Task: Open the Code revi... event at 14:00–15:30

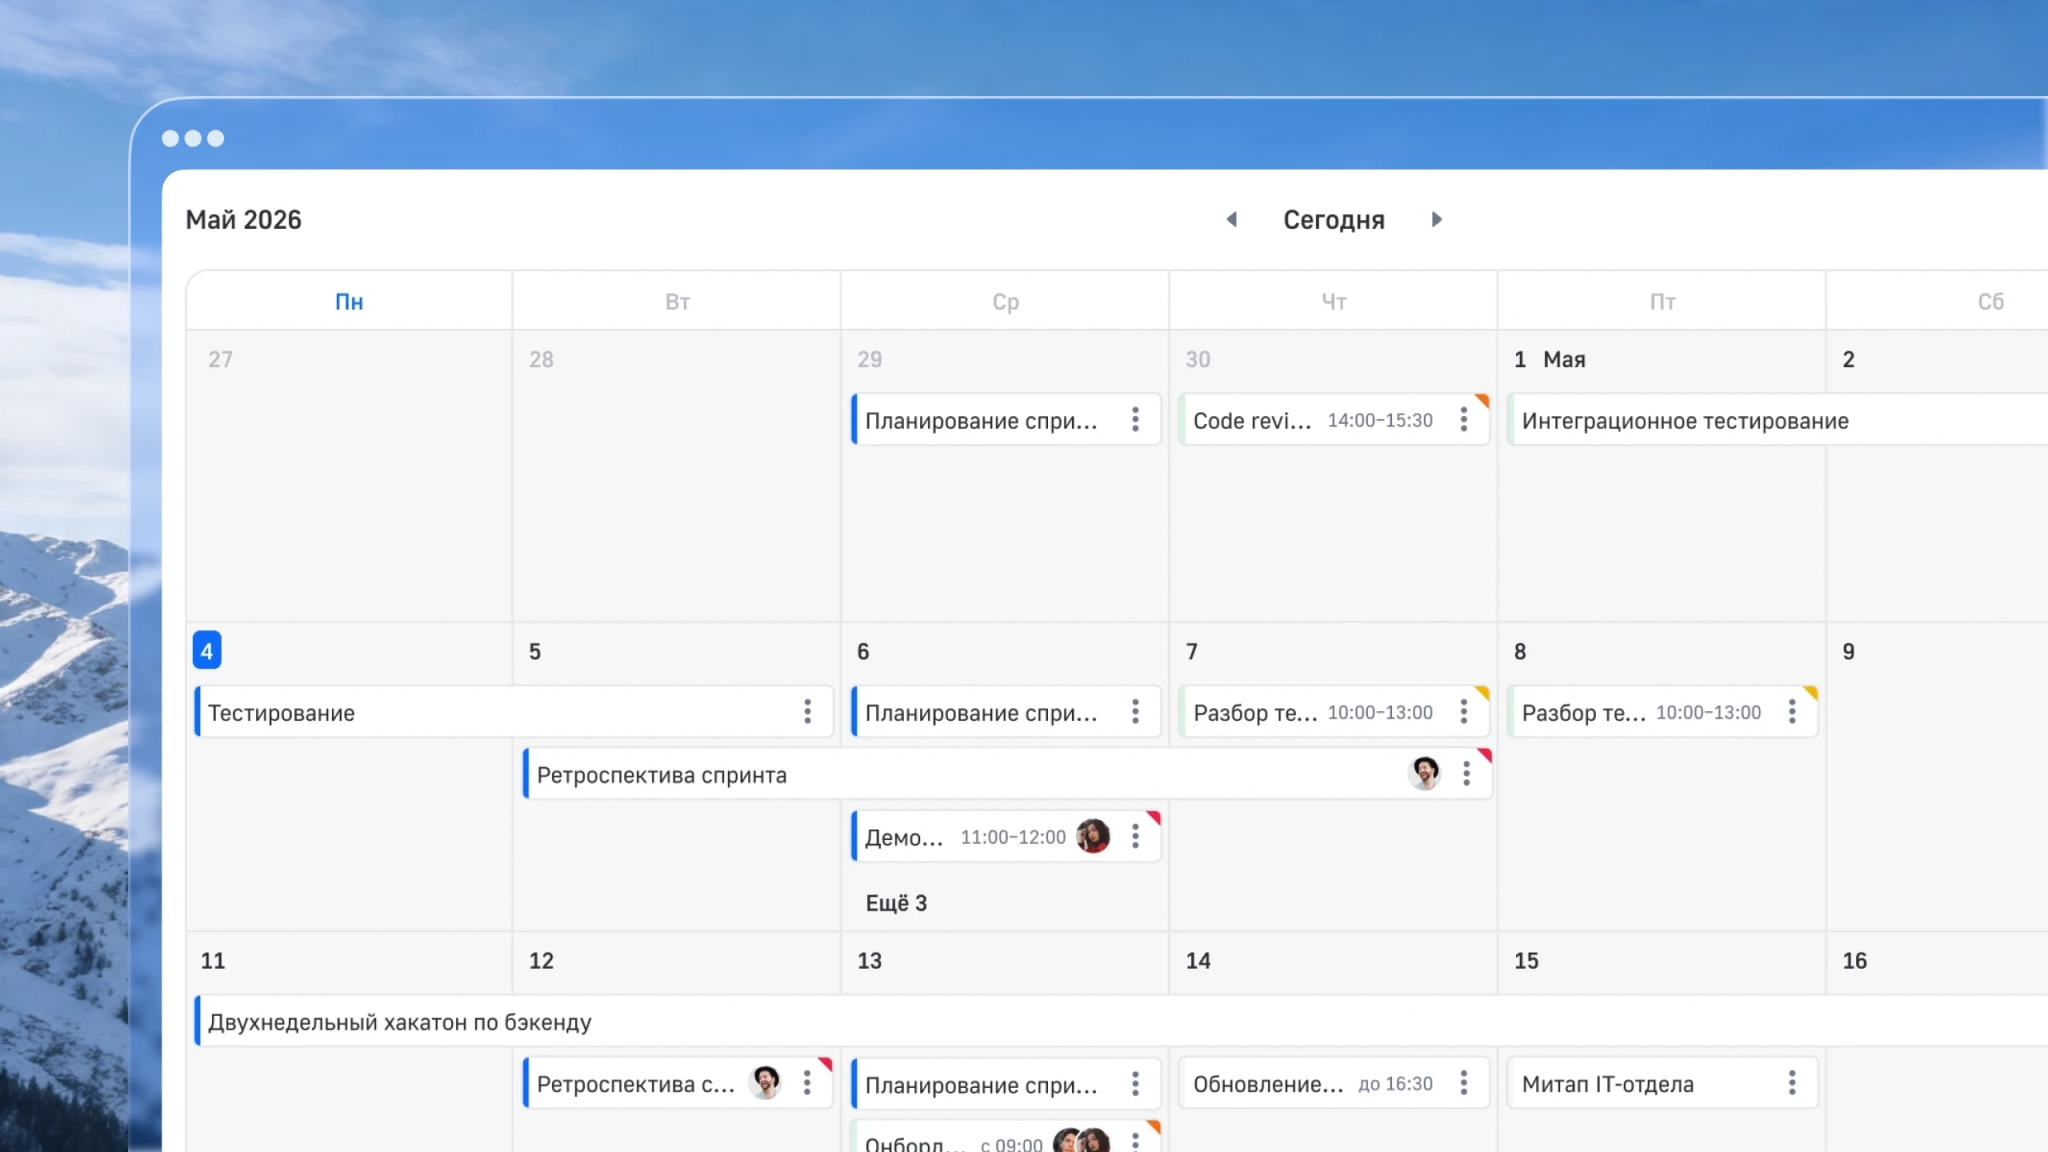Action: pyautogui.click(x=1334, y=419)
